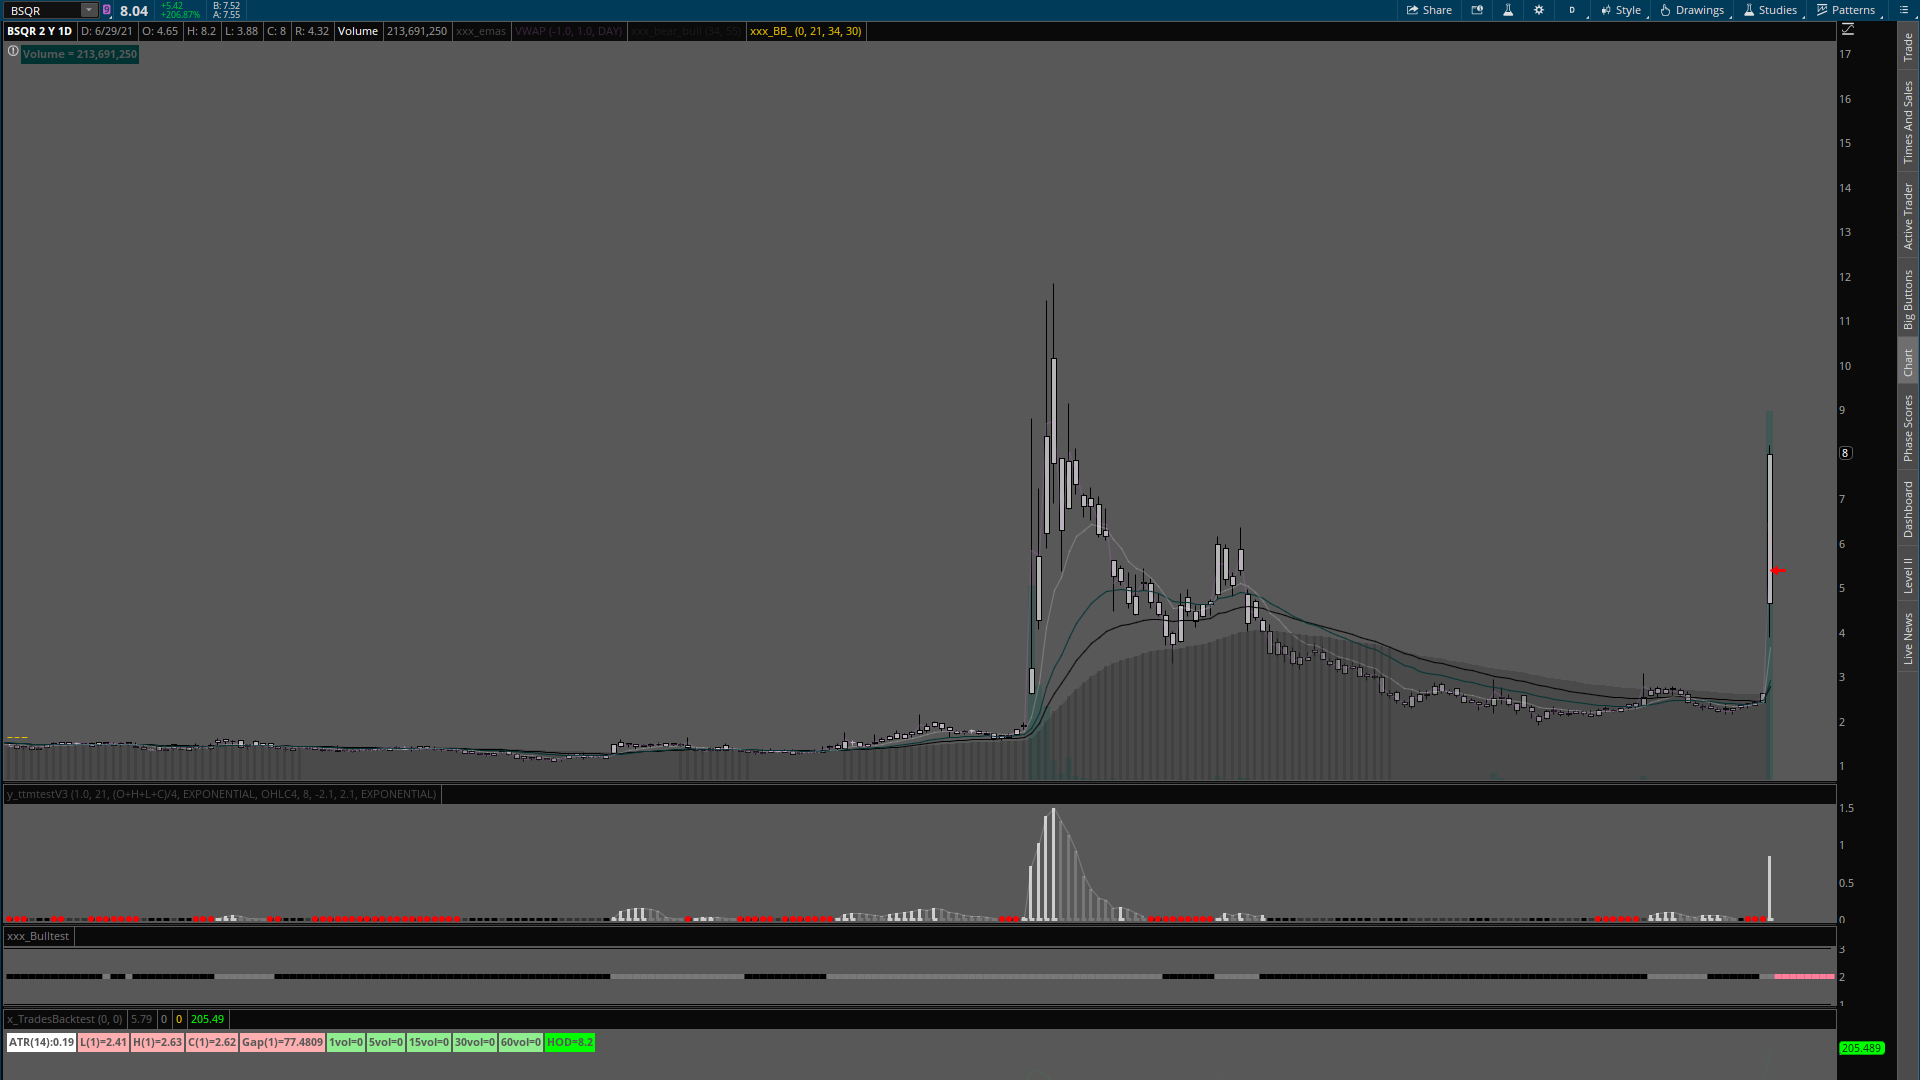Click the Live News side tab

point(1908,639)
